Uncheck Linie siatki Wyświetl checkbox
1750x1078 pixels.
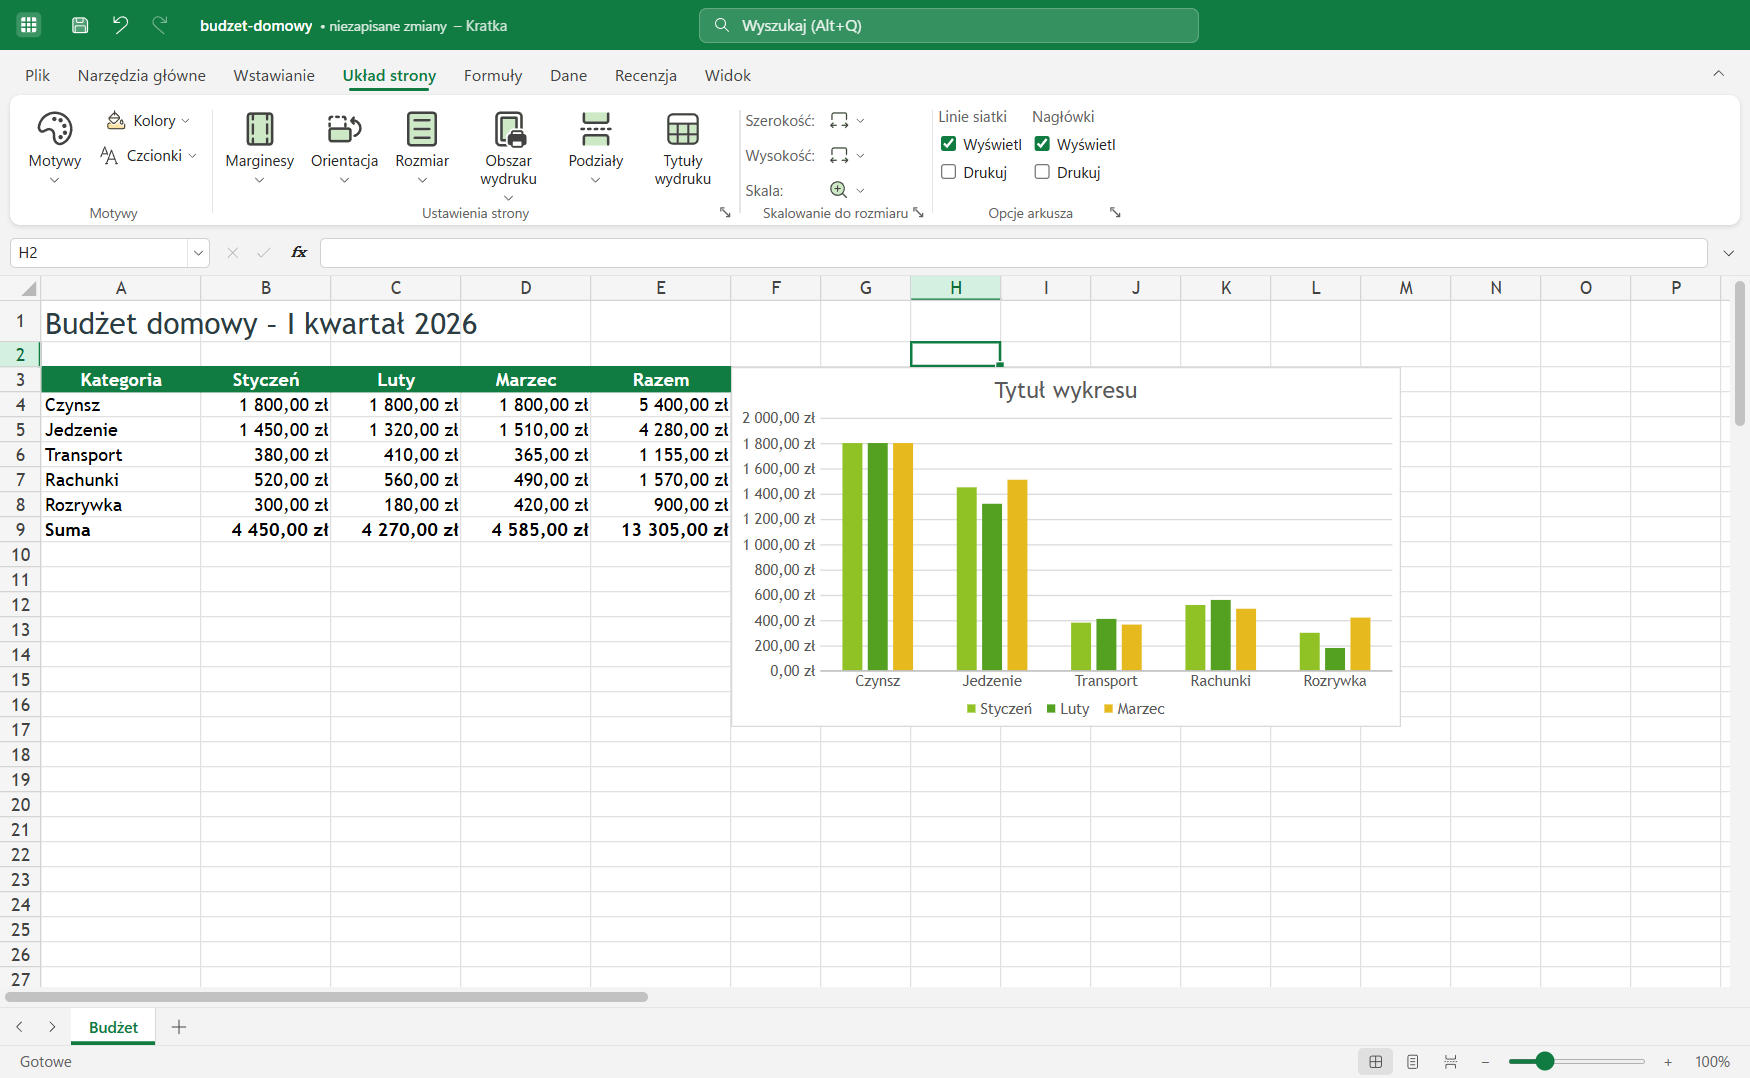click(949, 144)
